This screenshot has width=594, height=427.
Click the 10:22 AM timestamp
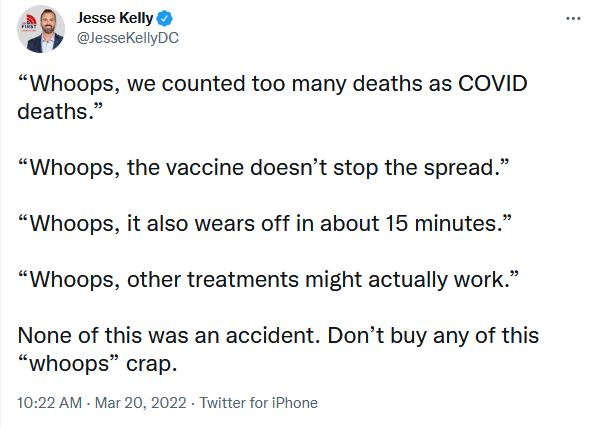(50, 403)
